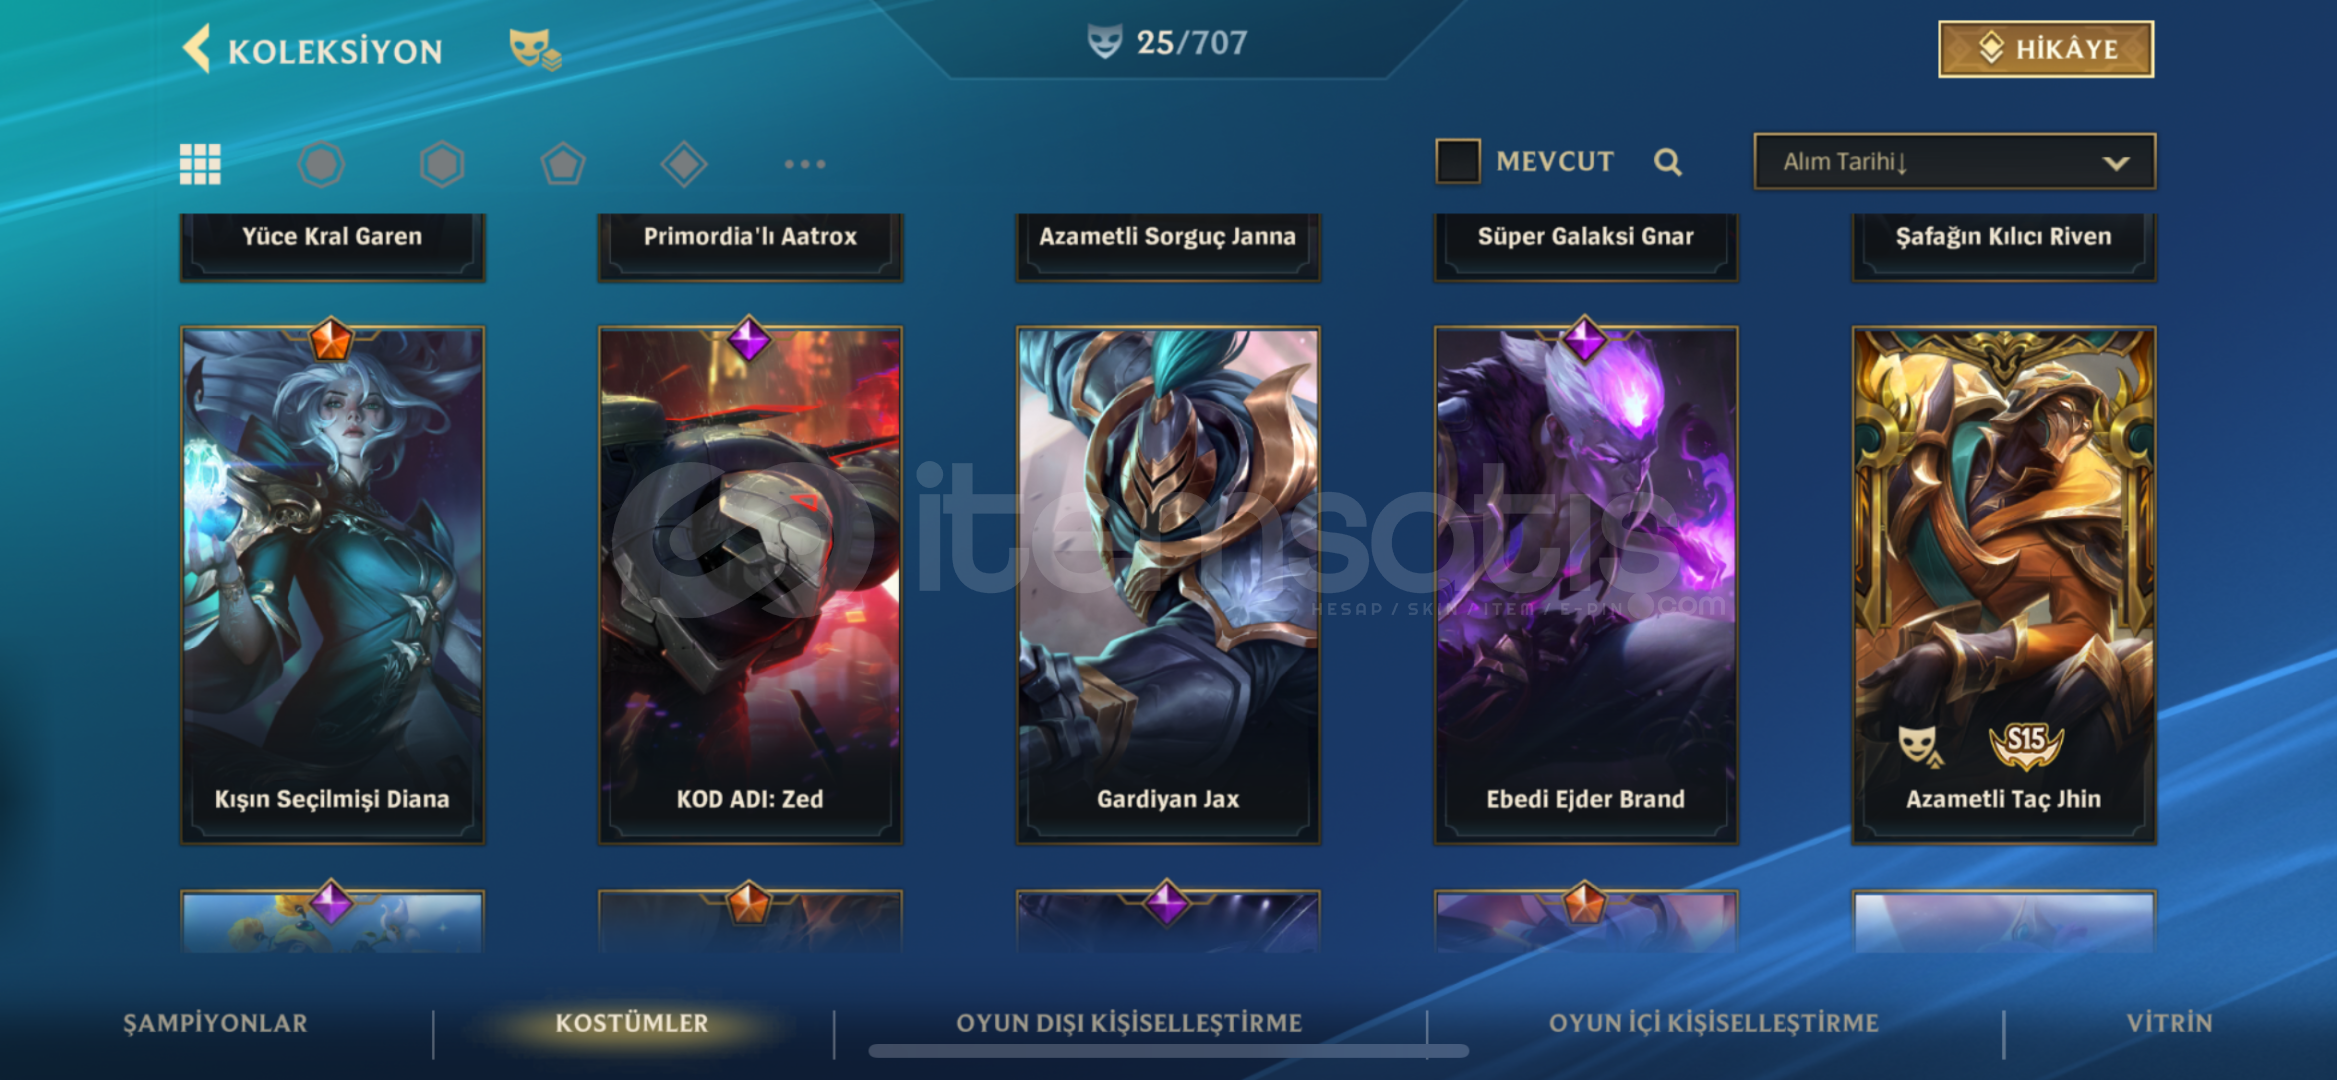Open the VİTRİN tab
The image size is (2337, 1080).
pos(2169,1023)
